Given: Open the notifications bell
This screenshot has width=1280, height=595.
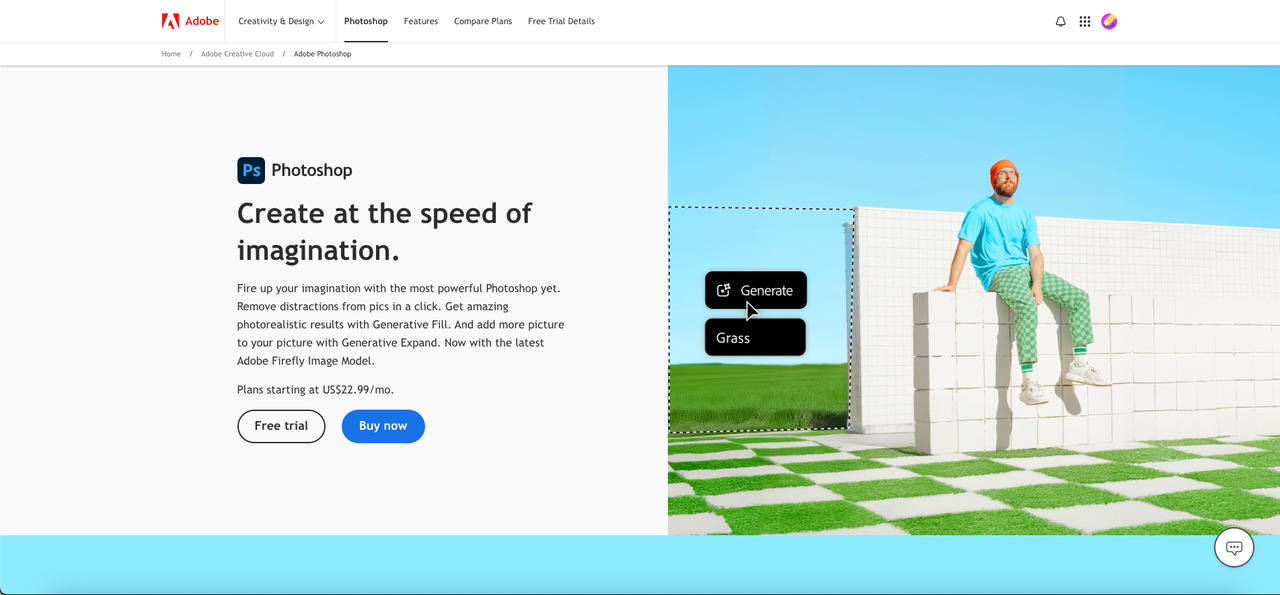Looking at the screenshot, I should pos(1061,21).
